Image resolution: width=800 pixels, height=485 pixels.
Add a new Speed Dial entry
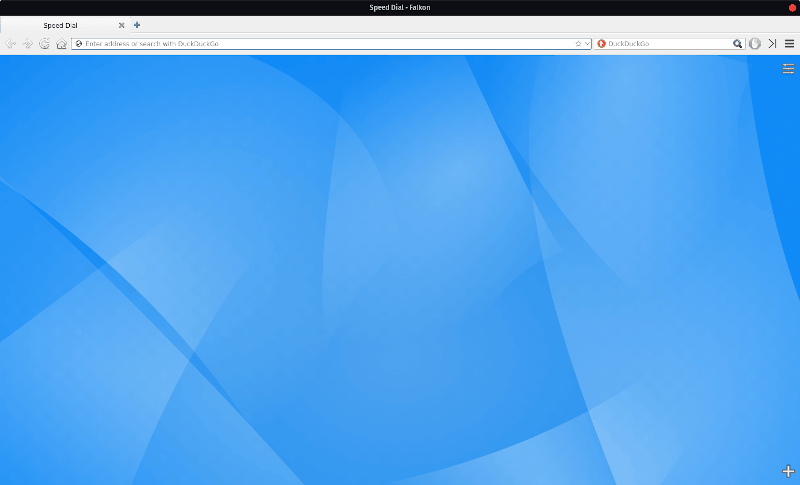click(x=788, y=471)
